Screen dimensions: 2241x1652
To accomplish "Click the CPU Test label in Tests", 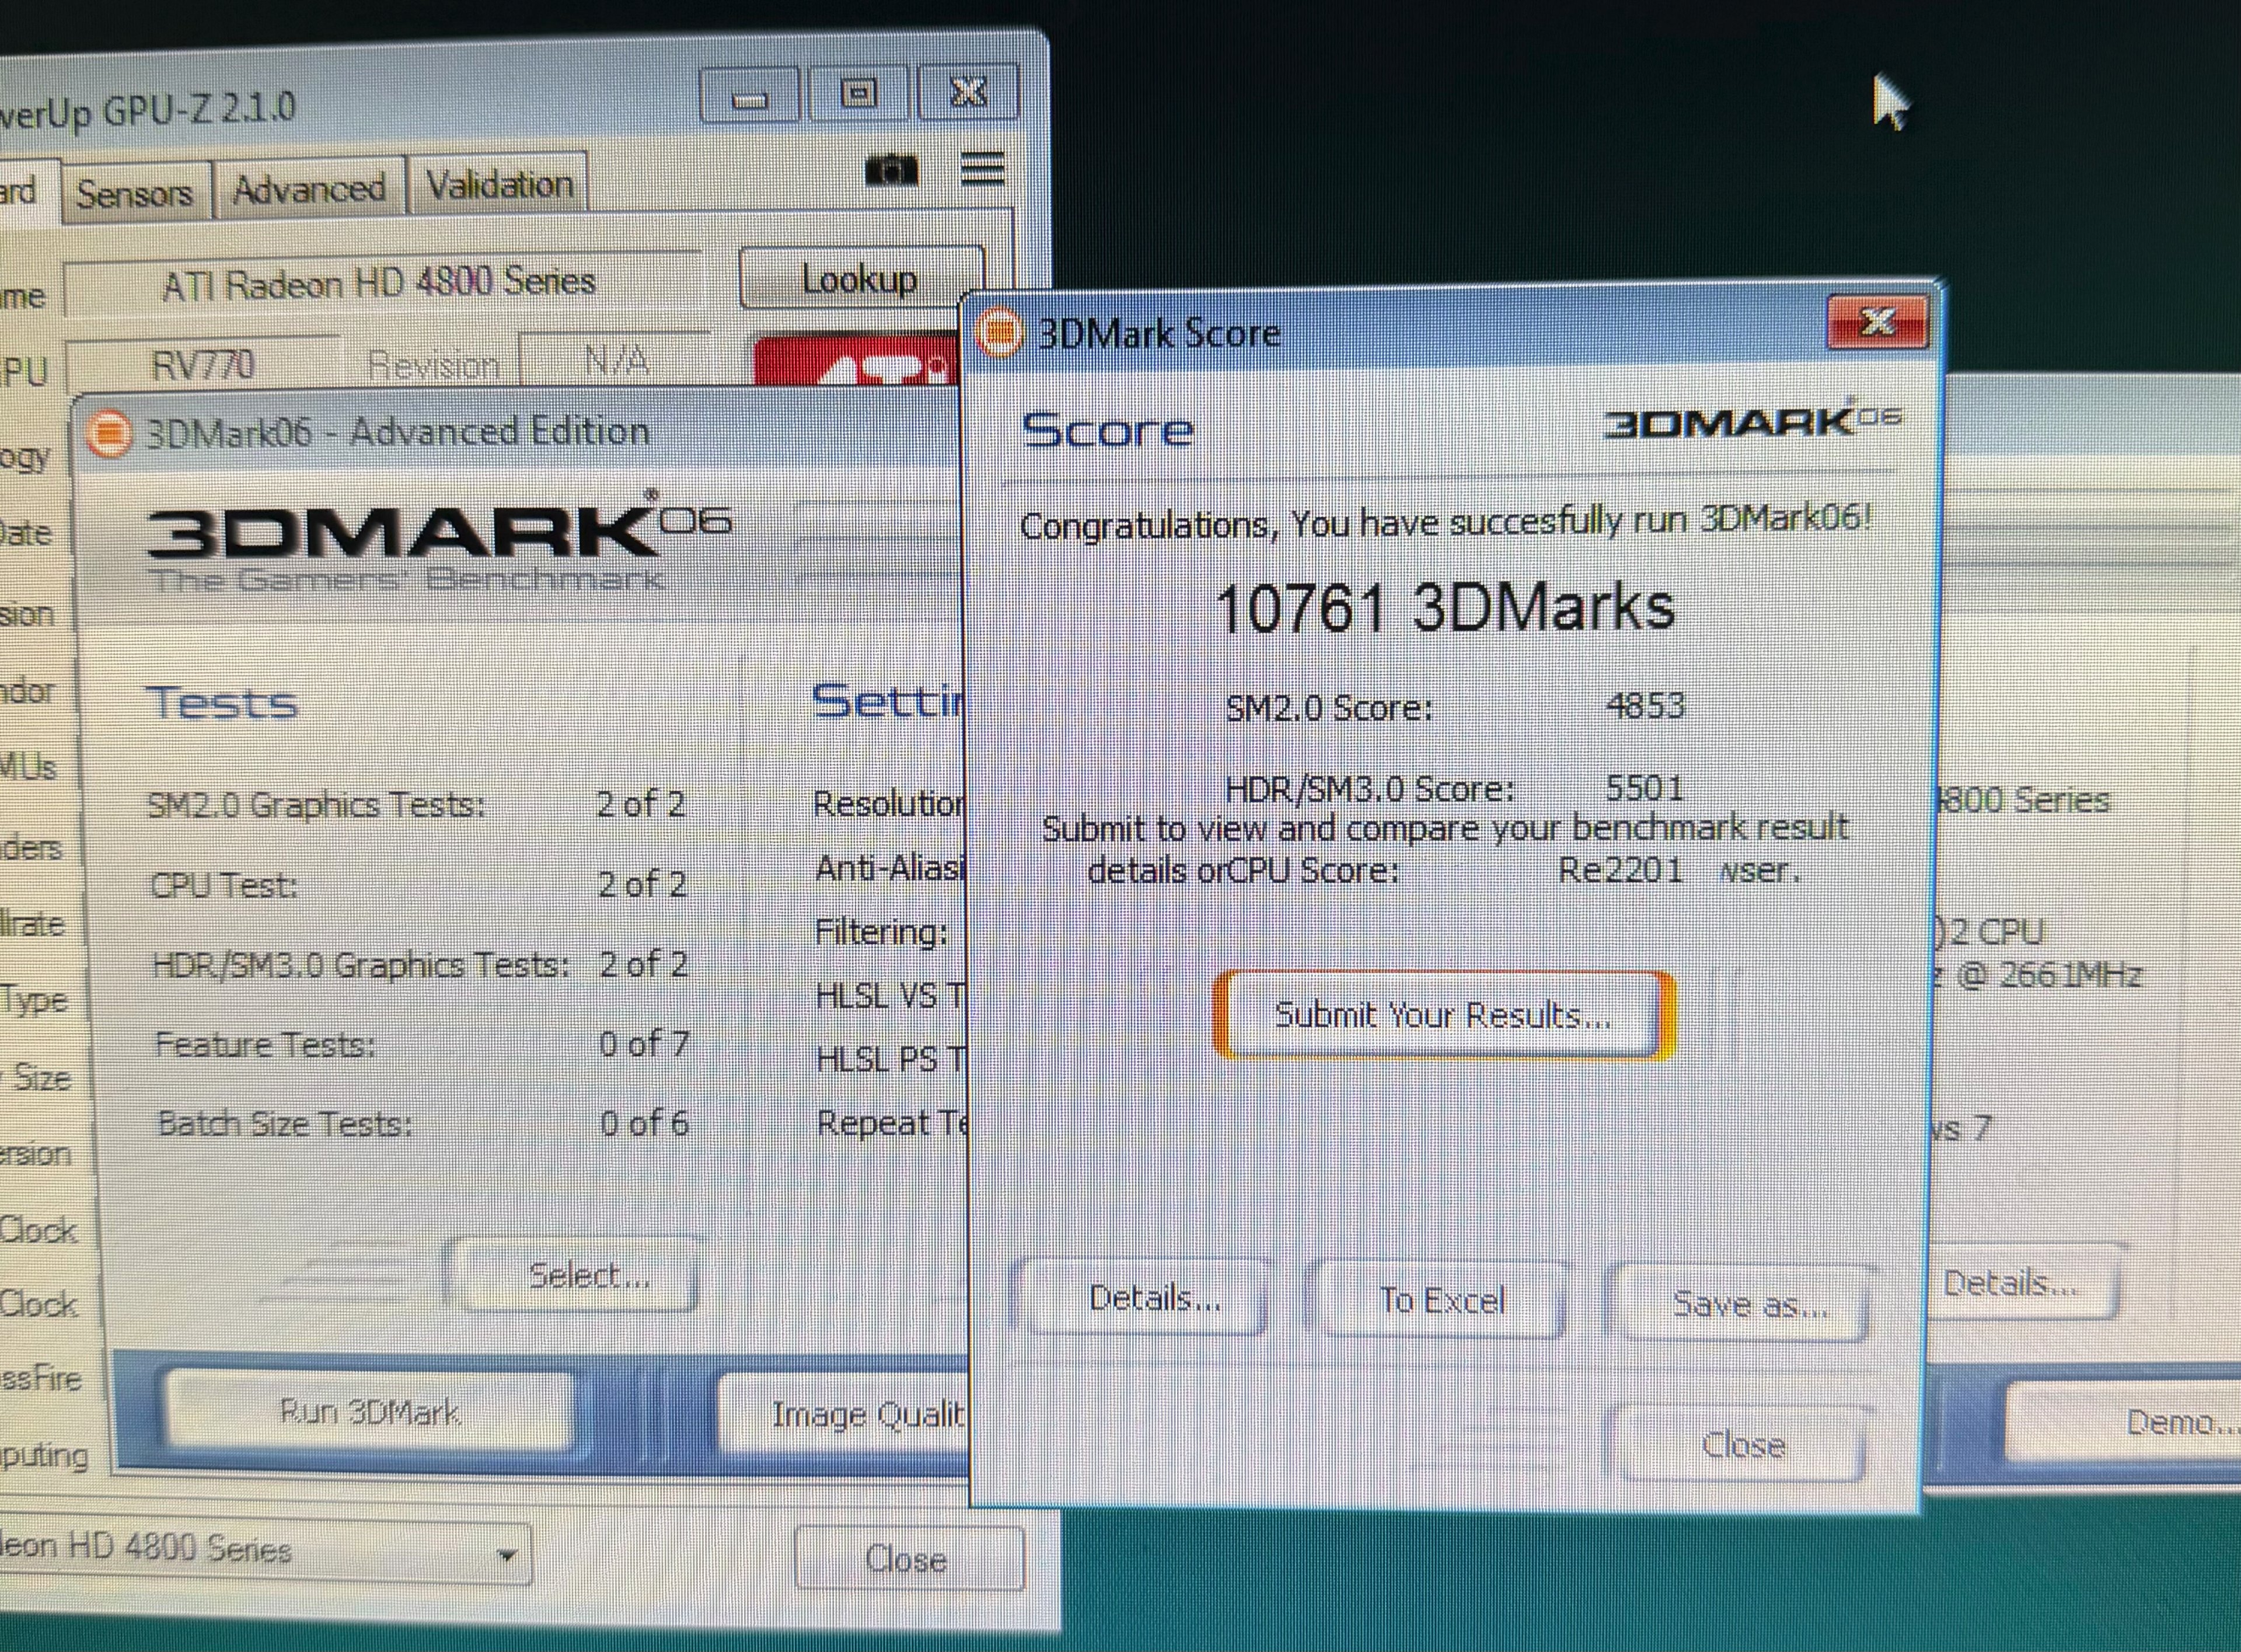I will point(224,885).
